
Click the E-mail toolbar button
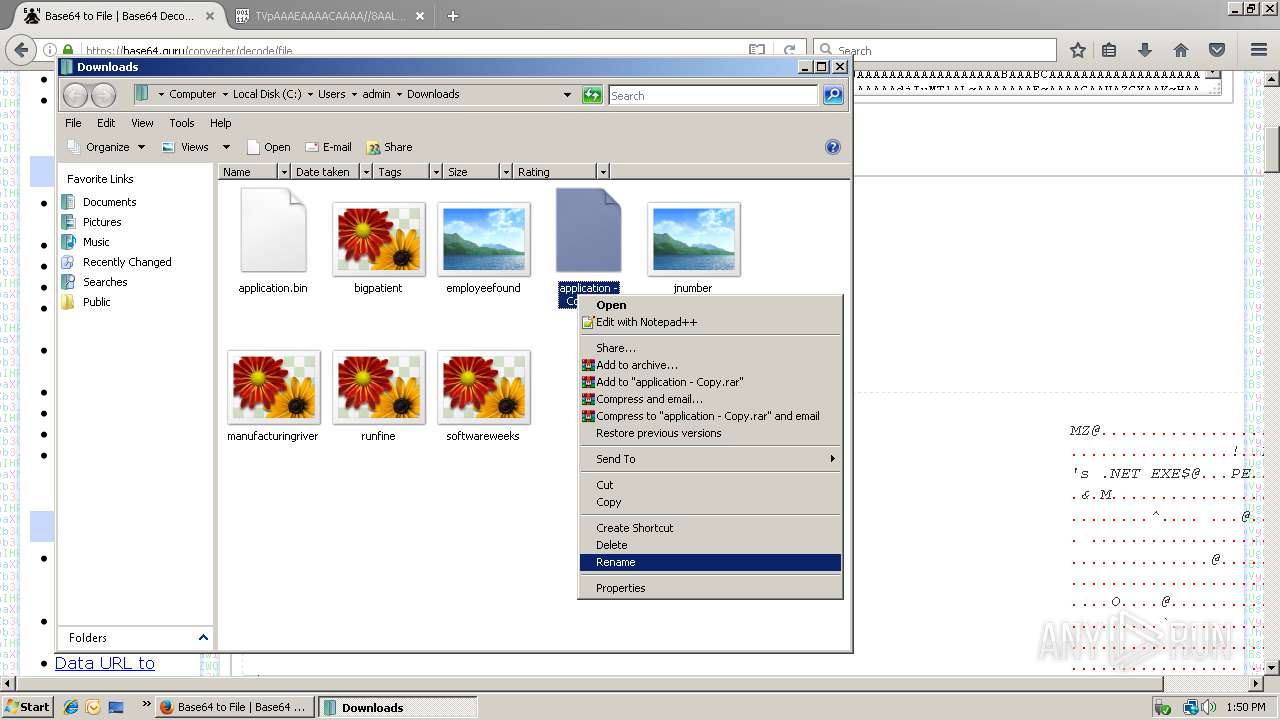328,147
